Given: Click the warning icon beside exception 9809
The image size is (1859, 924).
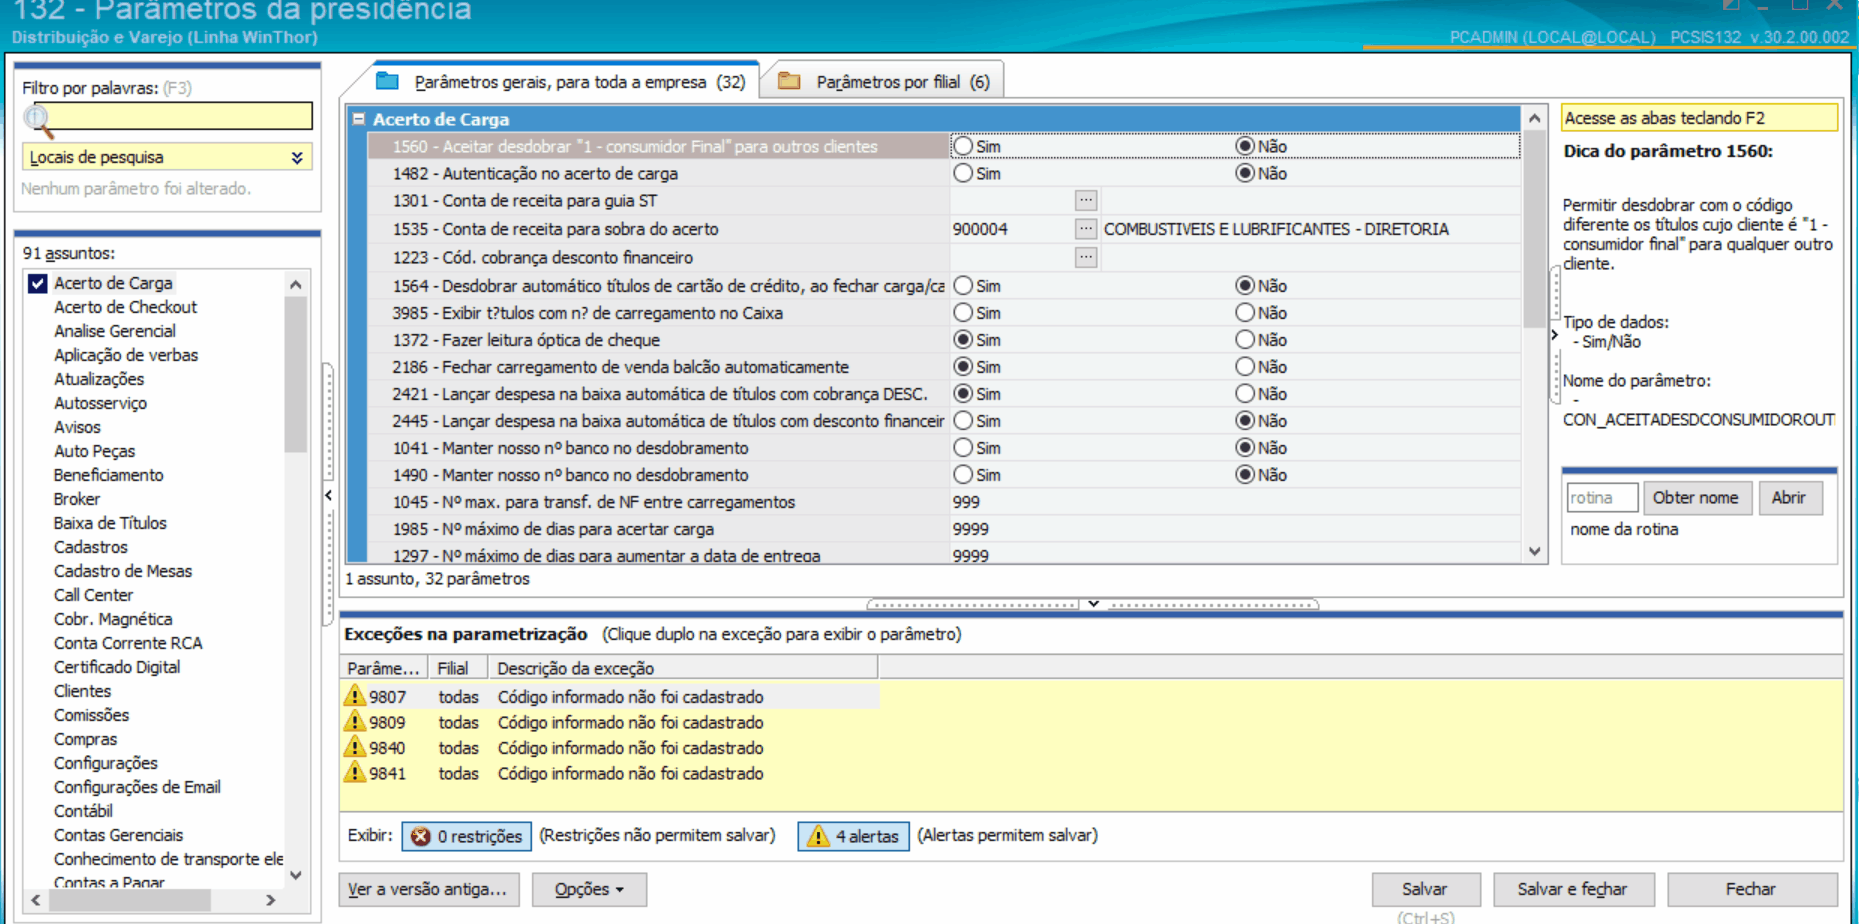Looking at the screenshot, I should click(354, 721).
